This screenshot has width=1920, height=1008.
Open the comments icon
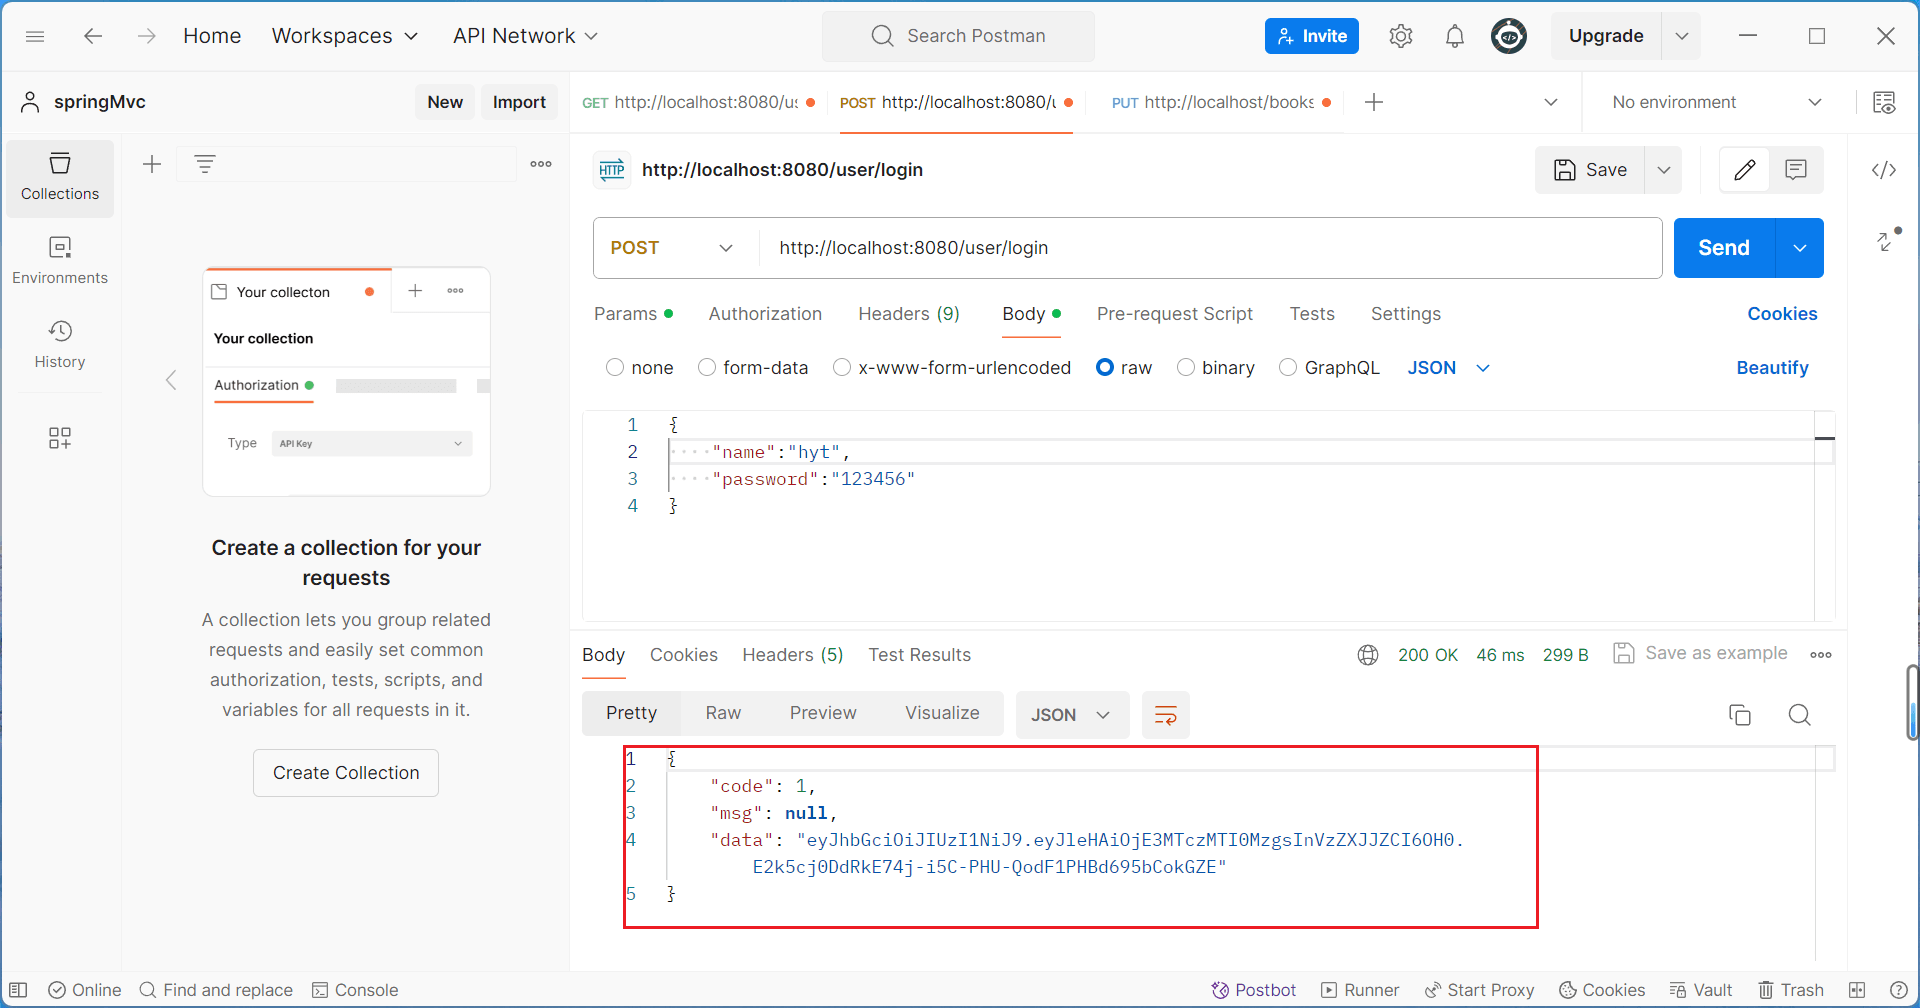pos(1796,170)
